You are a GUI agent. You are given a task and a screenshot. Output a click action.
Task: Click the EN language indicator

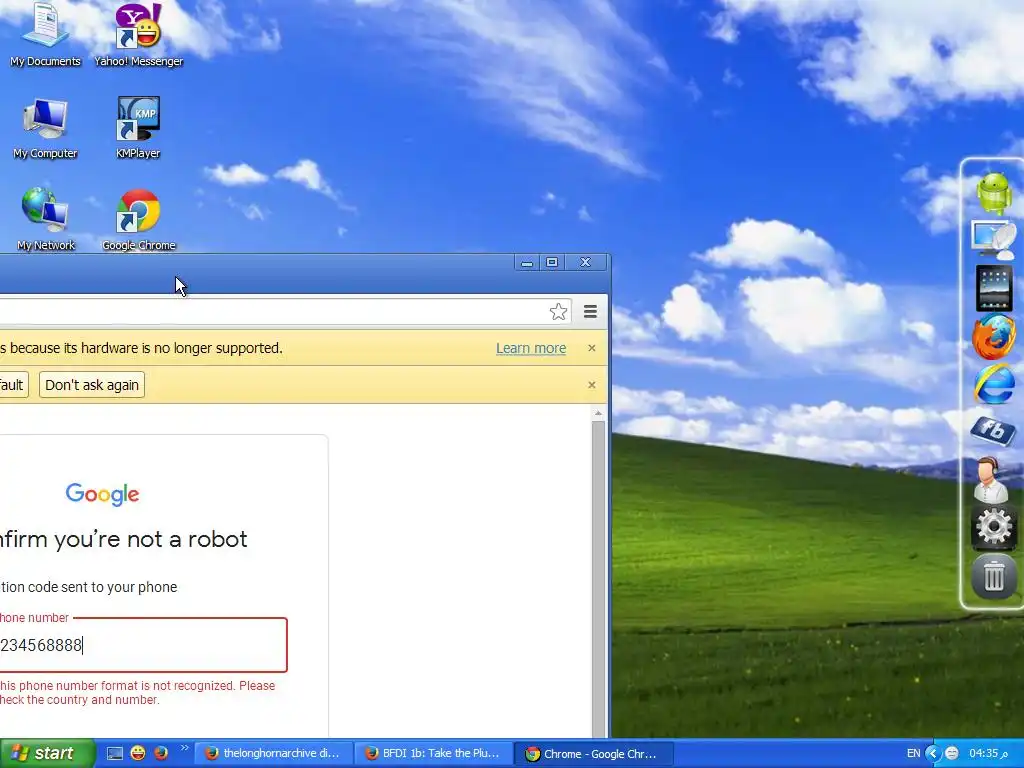914,754
